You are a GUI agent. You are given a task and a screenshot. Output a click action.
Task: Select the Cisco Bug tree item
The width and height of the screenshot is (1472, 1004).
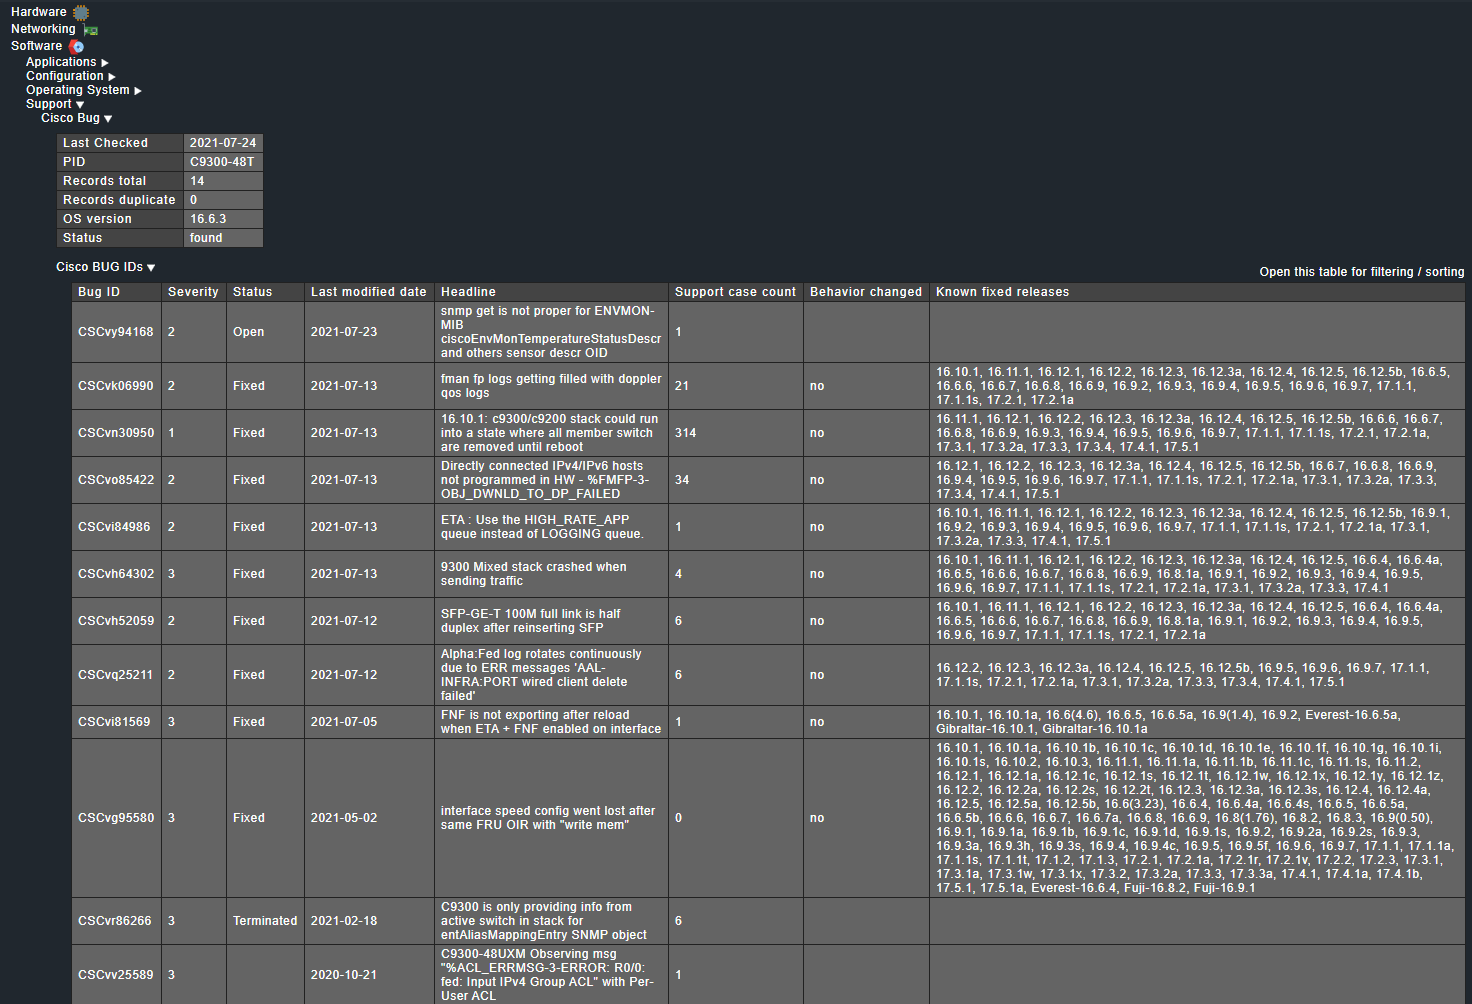[71, 118]
